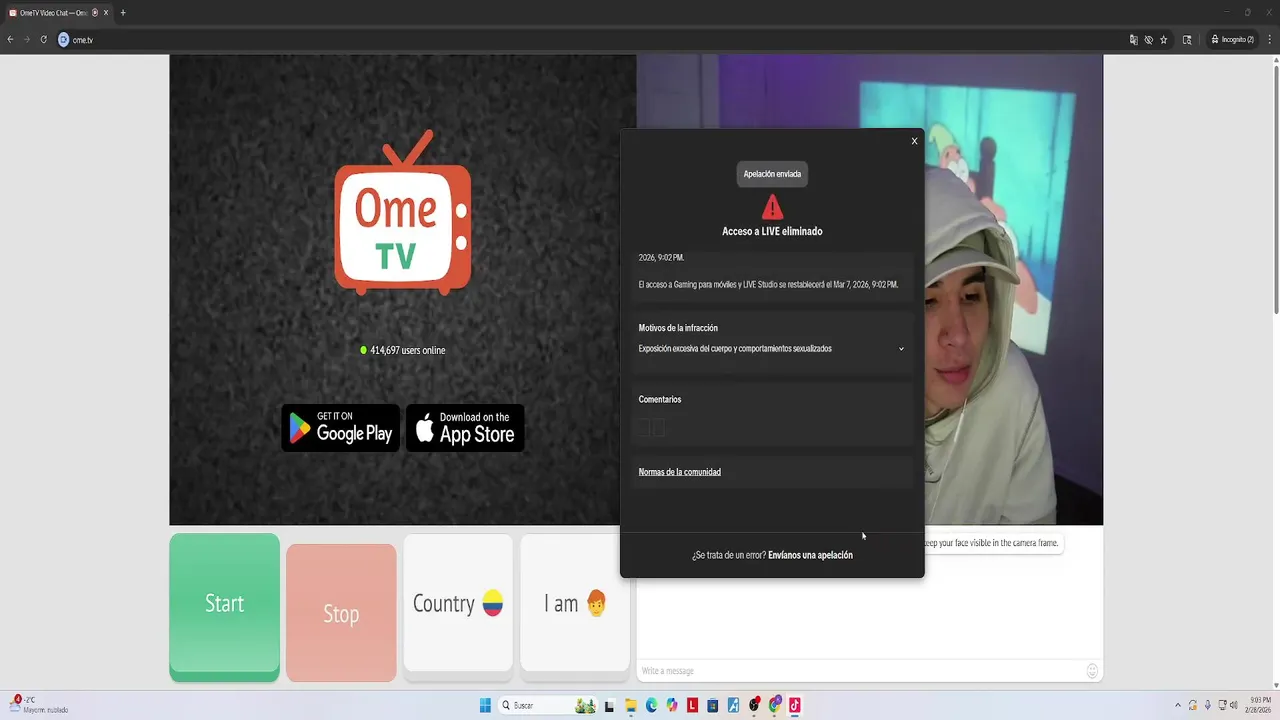Click the weather widget showing -2°C
The image size is (1280, 720).
point(38,705)
